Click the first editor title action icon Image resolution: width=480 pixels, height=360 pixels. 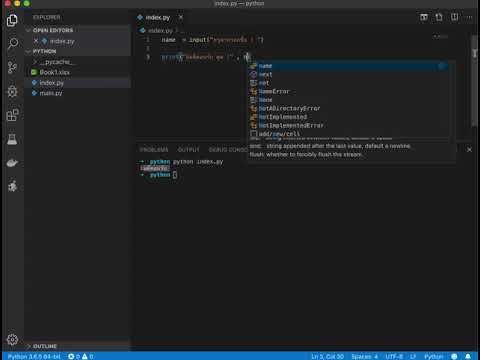[x=424, y=17]
